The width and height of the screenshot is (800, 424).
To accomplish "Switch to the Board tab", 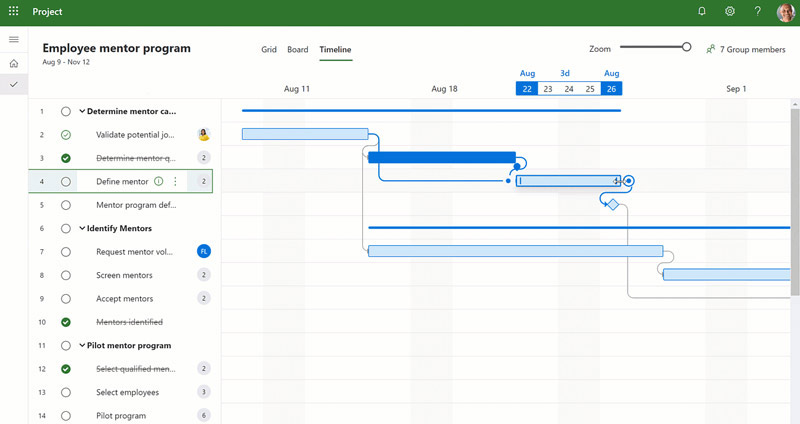I will pos(297,49).
